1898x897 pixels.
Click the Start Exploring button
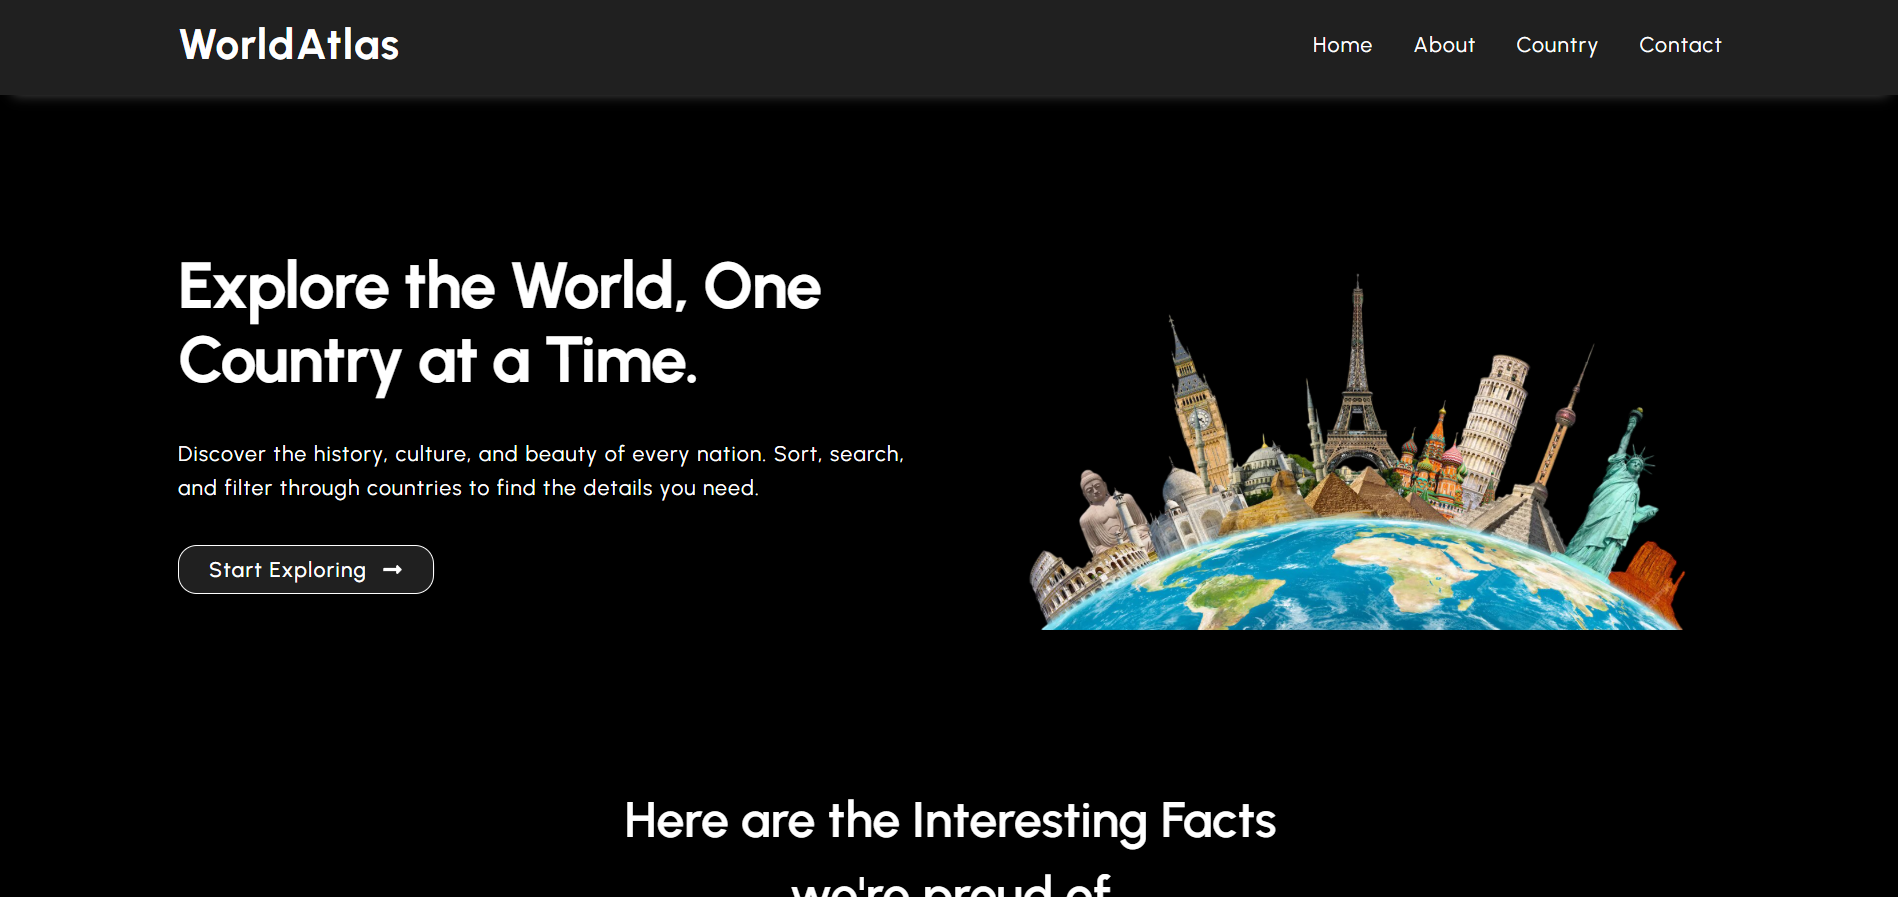pos(306,569)
